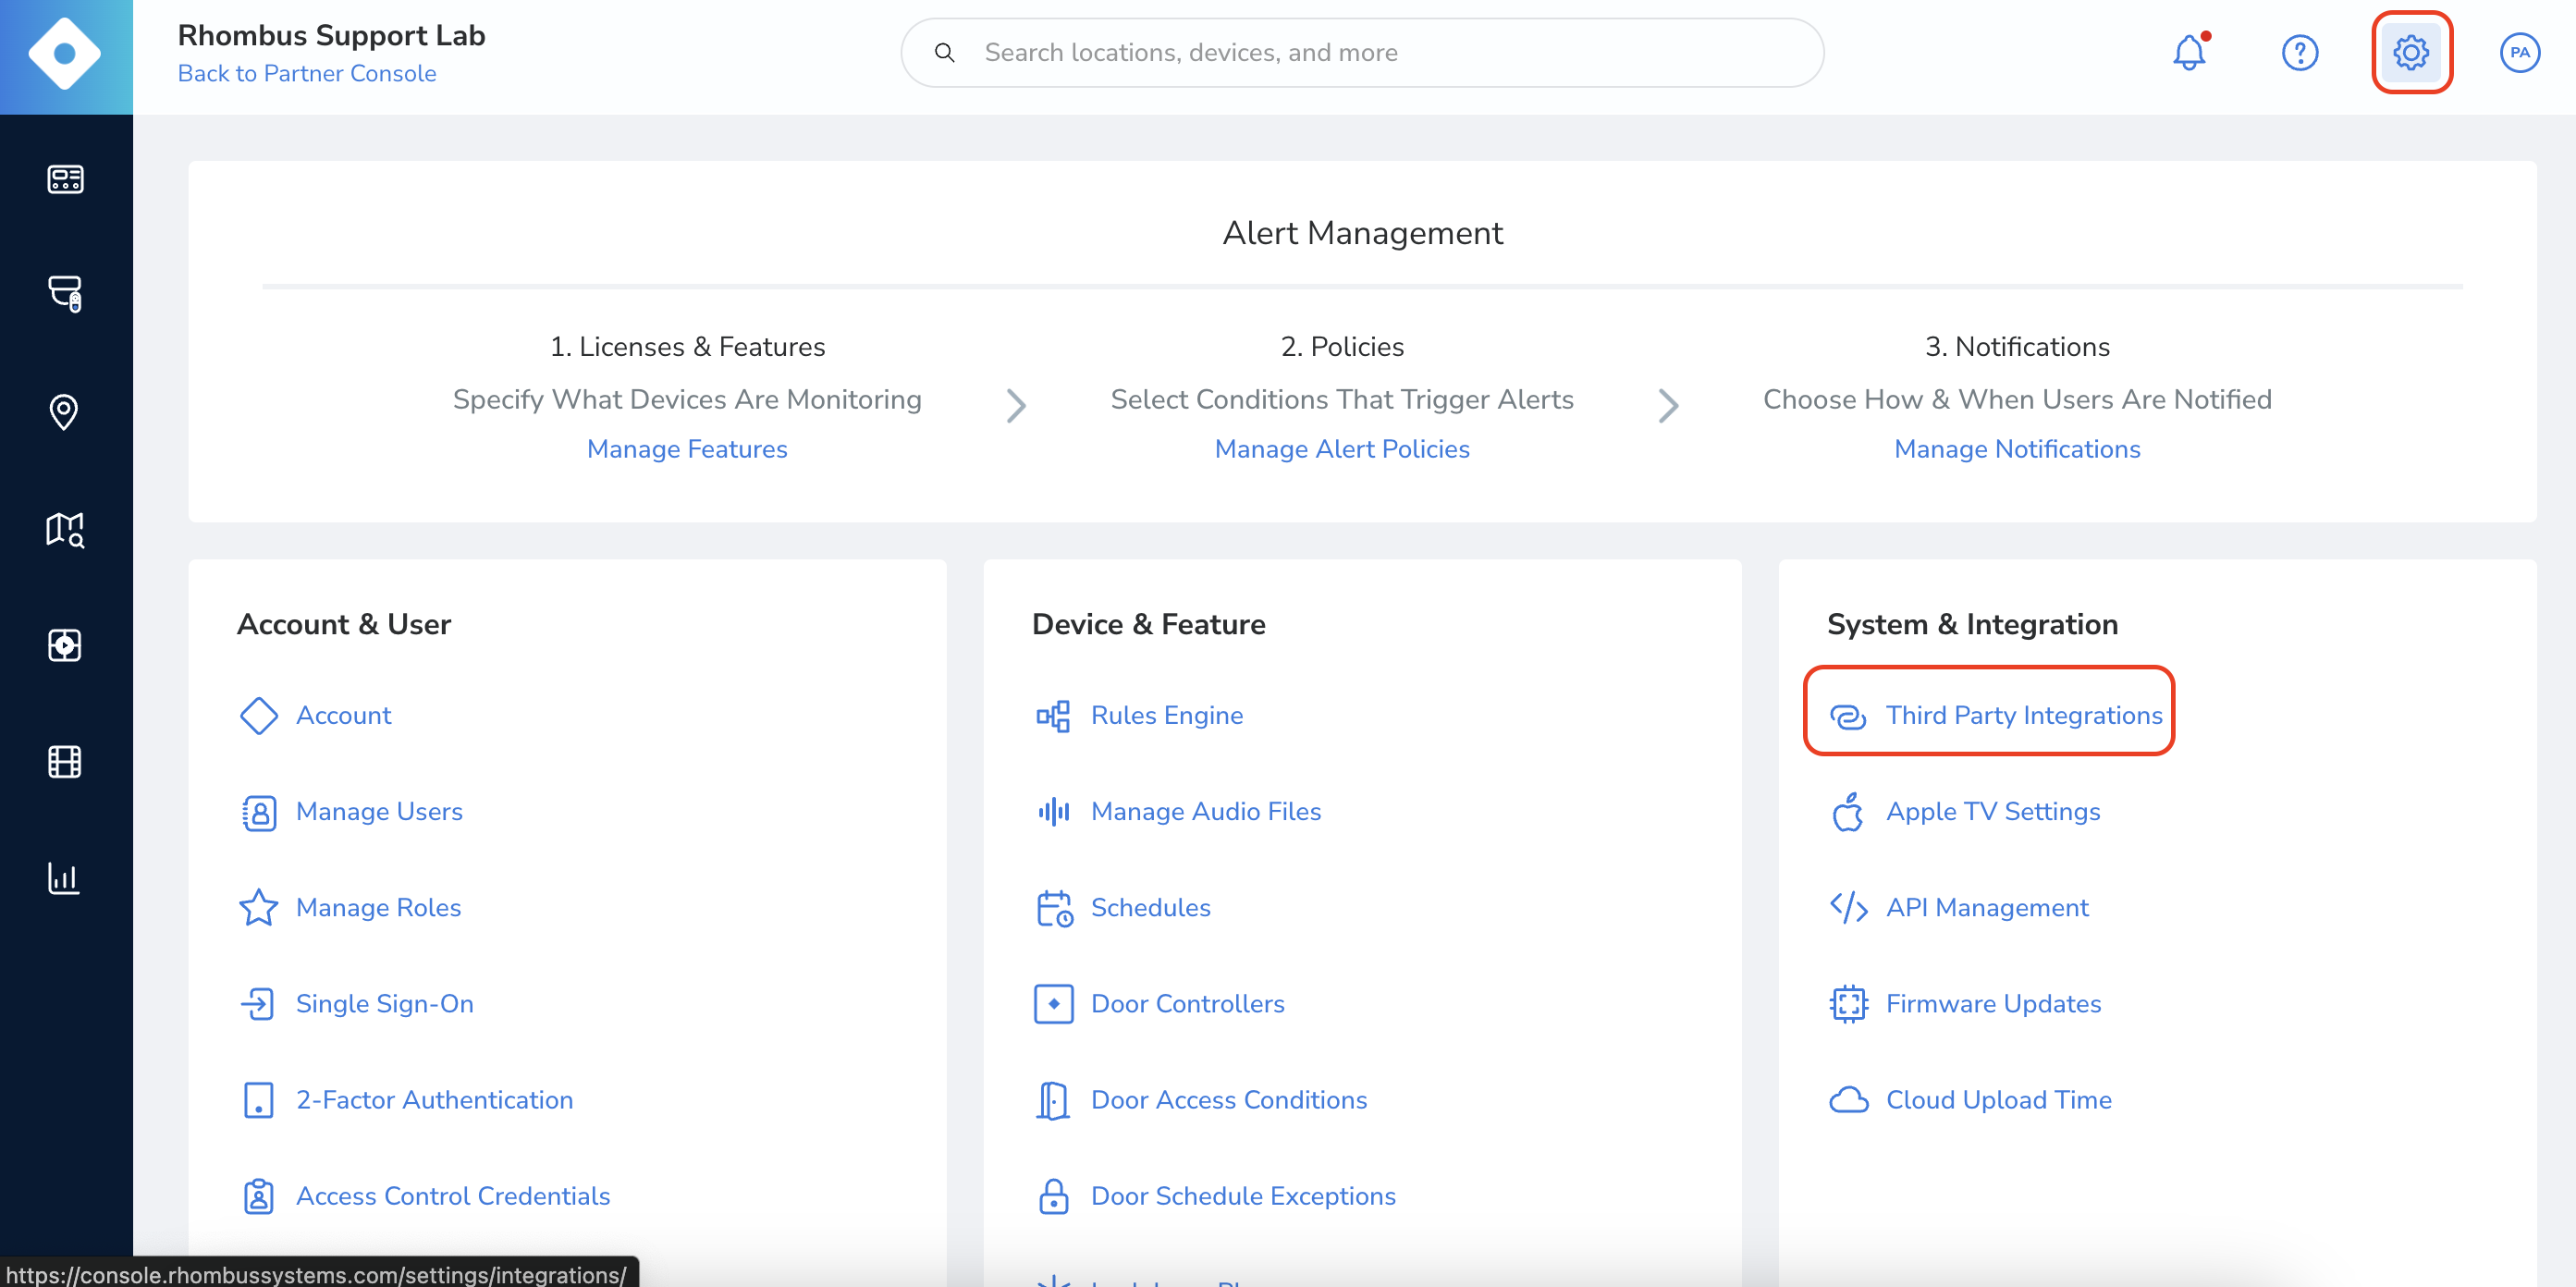
Task: Open Manage Users link
Action: 379,812
